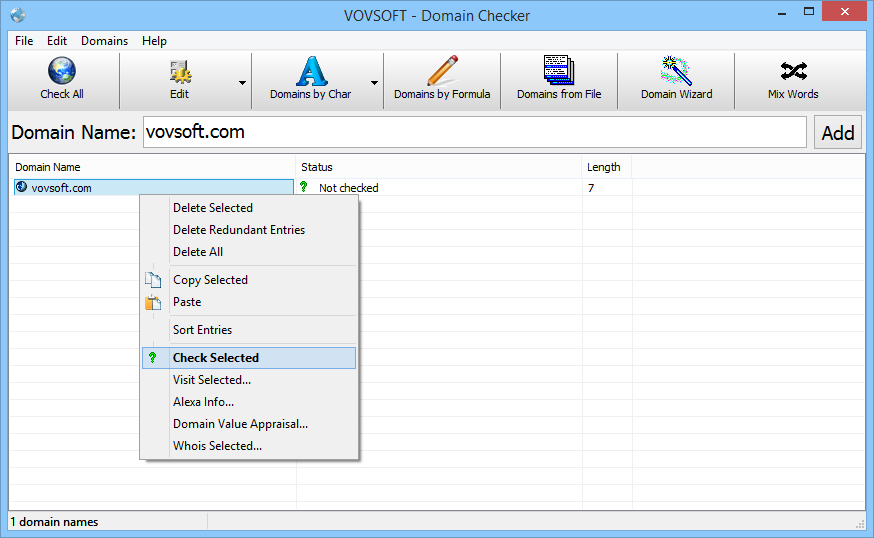The width and height of the screenshot is (874, 538).
Task: Close the Domain Checker window
Action: (844, 12)
